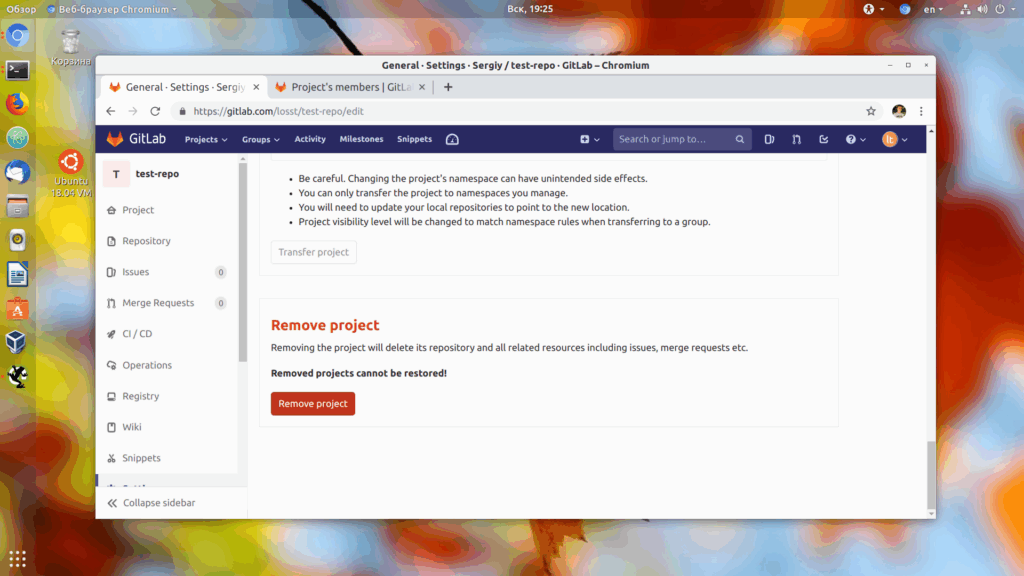
Task: Click the Snippets scissors icon in sidebar
Action: point(111,458)
